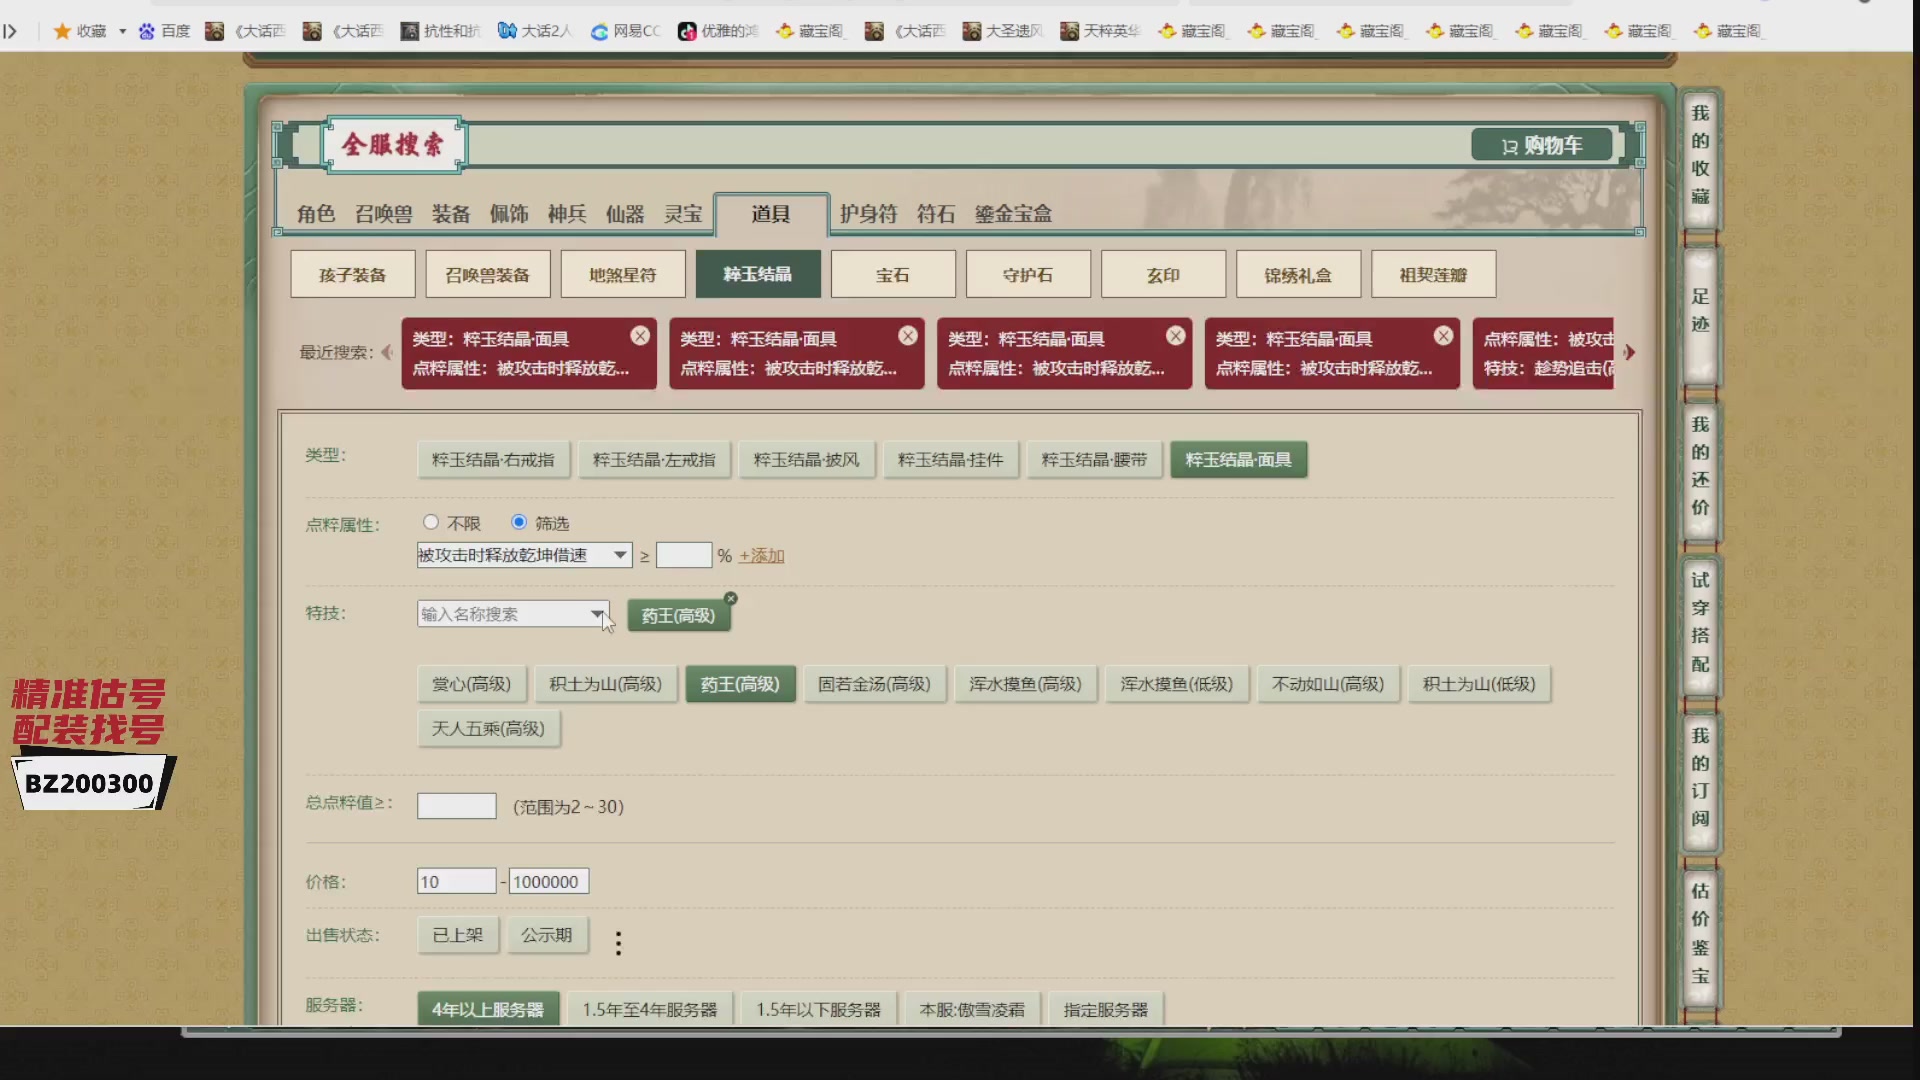Image resolution: width=1920 pixels, height=1080 pixels.
Task: Click +添加 link to add attribute
Action: [761, 556]
